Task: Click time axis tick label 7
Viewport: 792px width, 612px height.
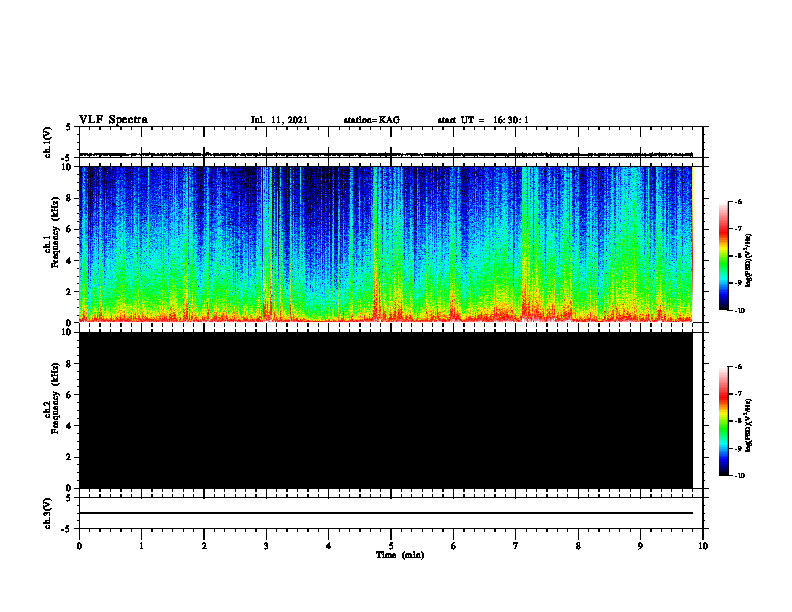Action: pos(516,546)
